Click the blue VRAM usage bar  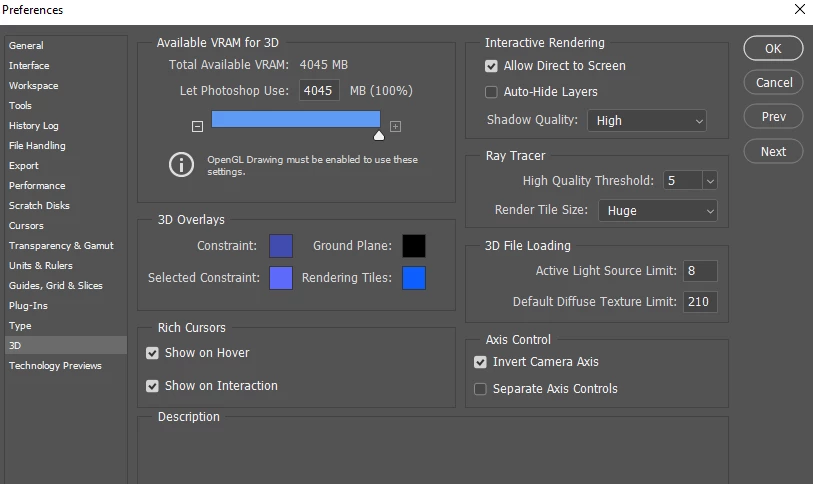296,119
